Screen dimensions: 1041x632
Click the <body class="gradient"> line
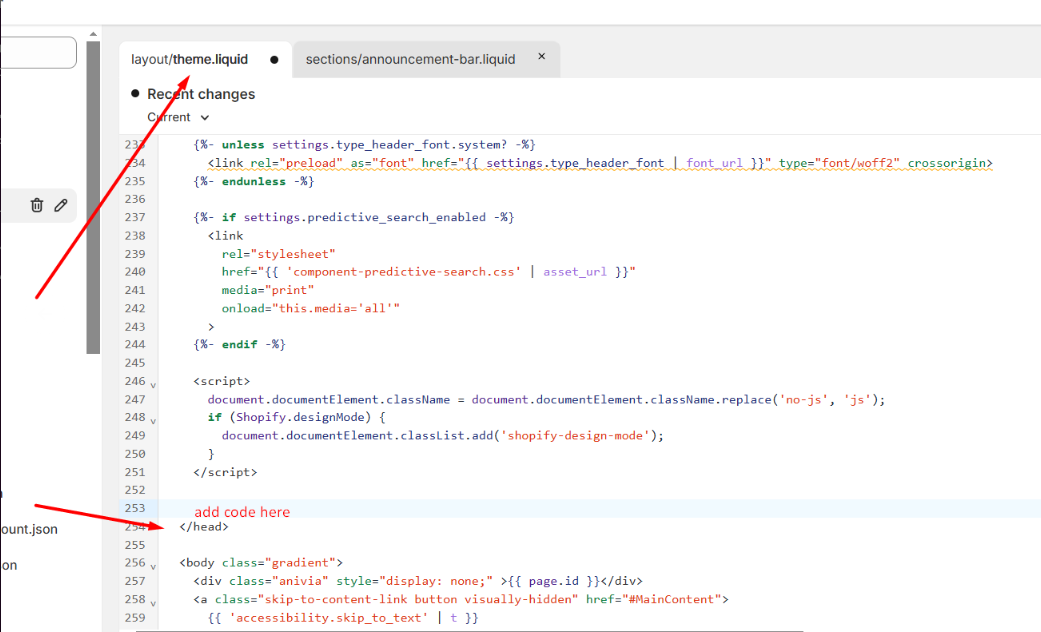point(261,563)
